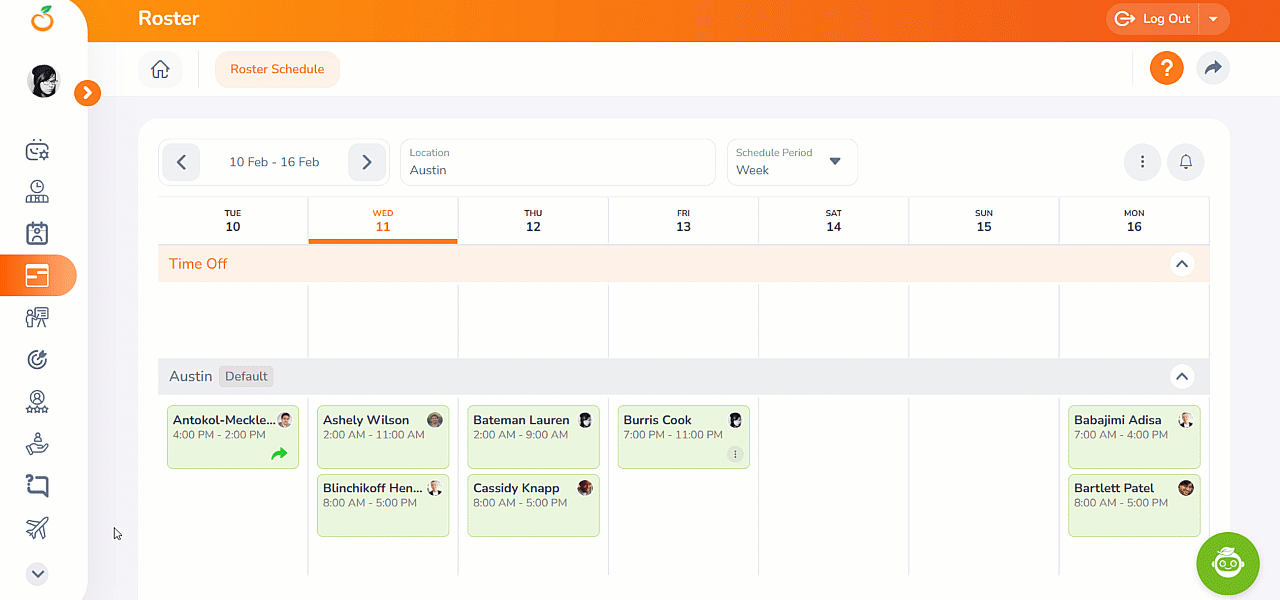Select the Roster Schedule tab
1280x600 pixels.
pyautogui.click(x=277, y=69)
